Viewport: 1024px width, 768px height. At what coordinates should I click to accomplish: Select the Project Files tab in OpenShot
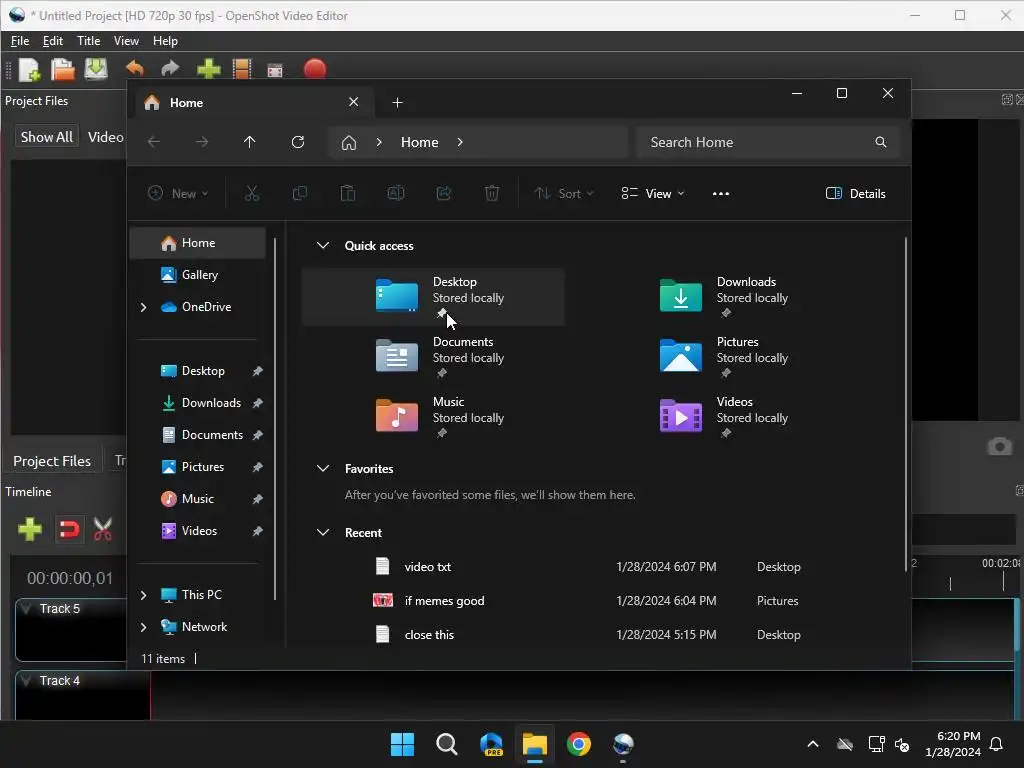[52, 461]
